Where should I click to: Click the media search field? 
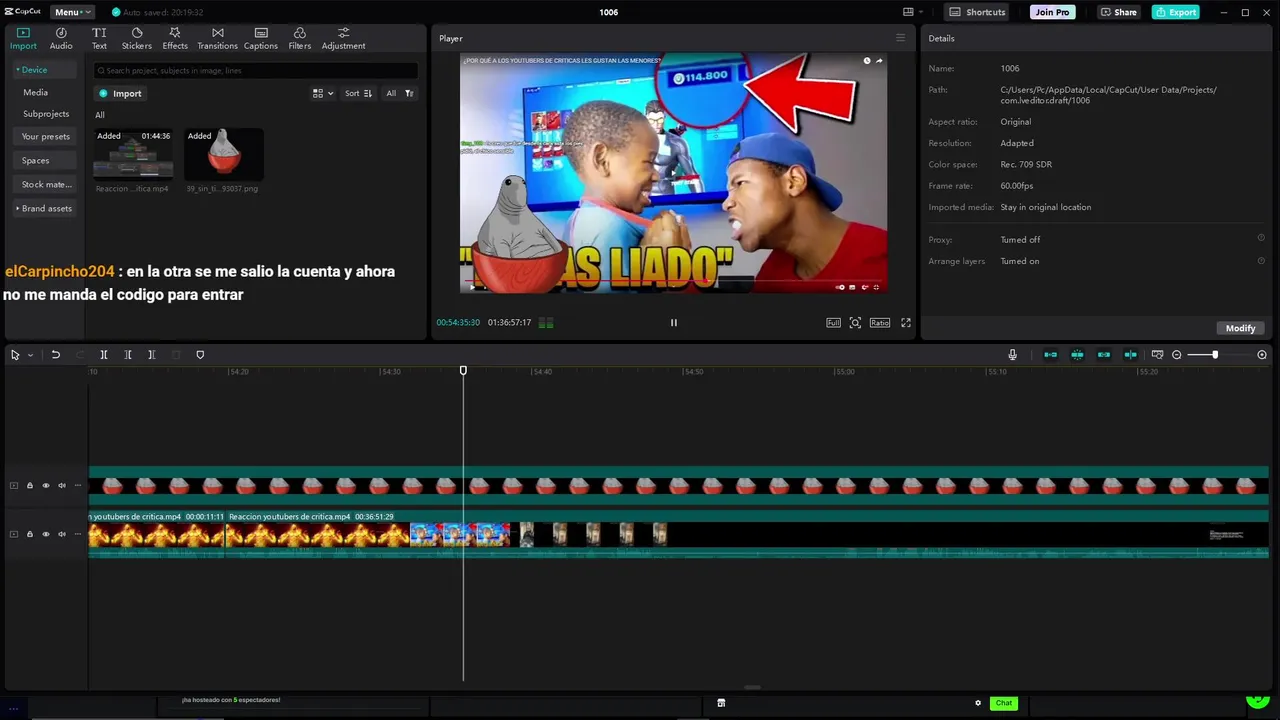(x=256, y=71)
